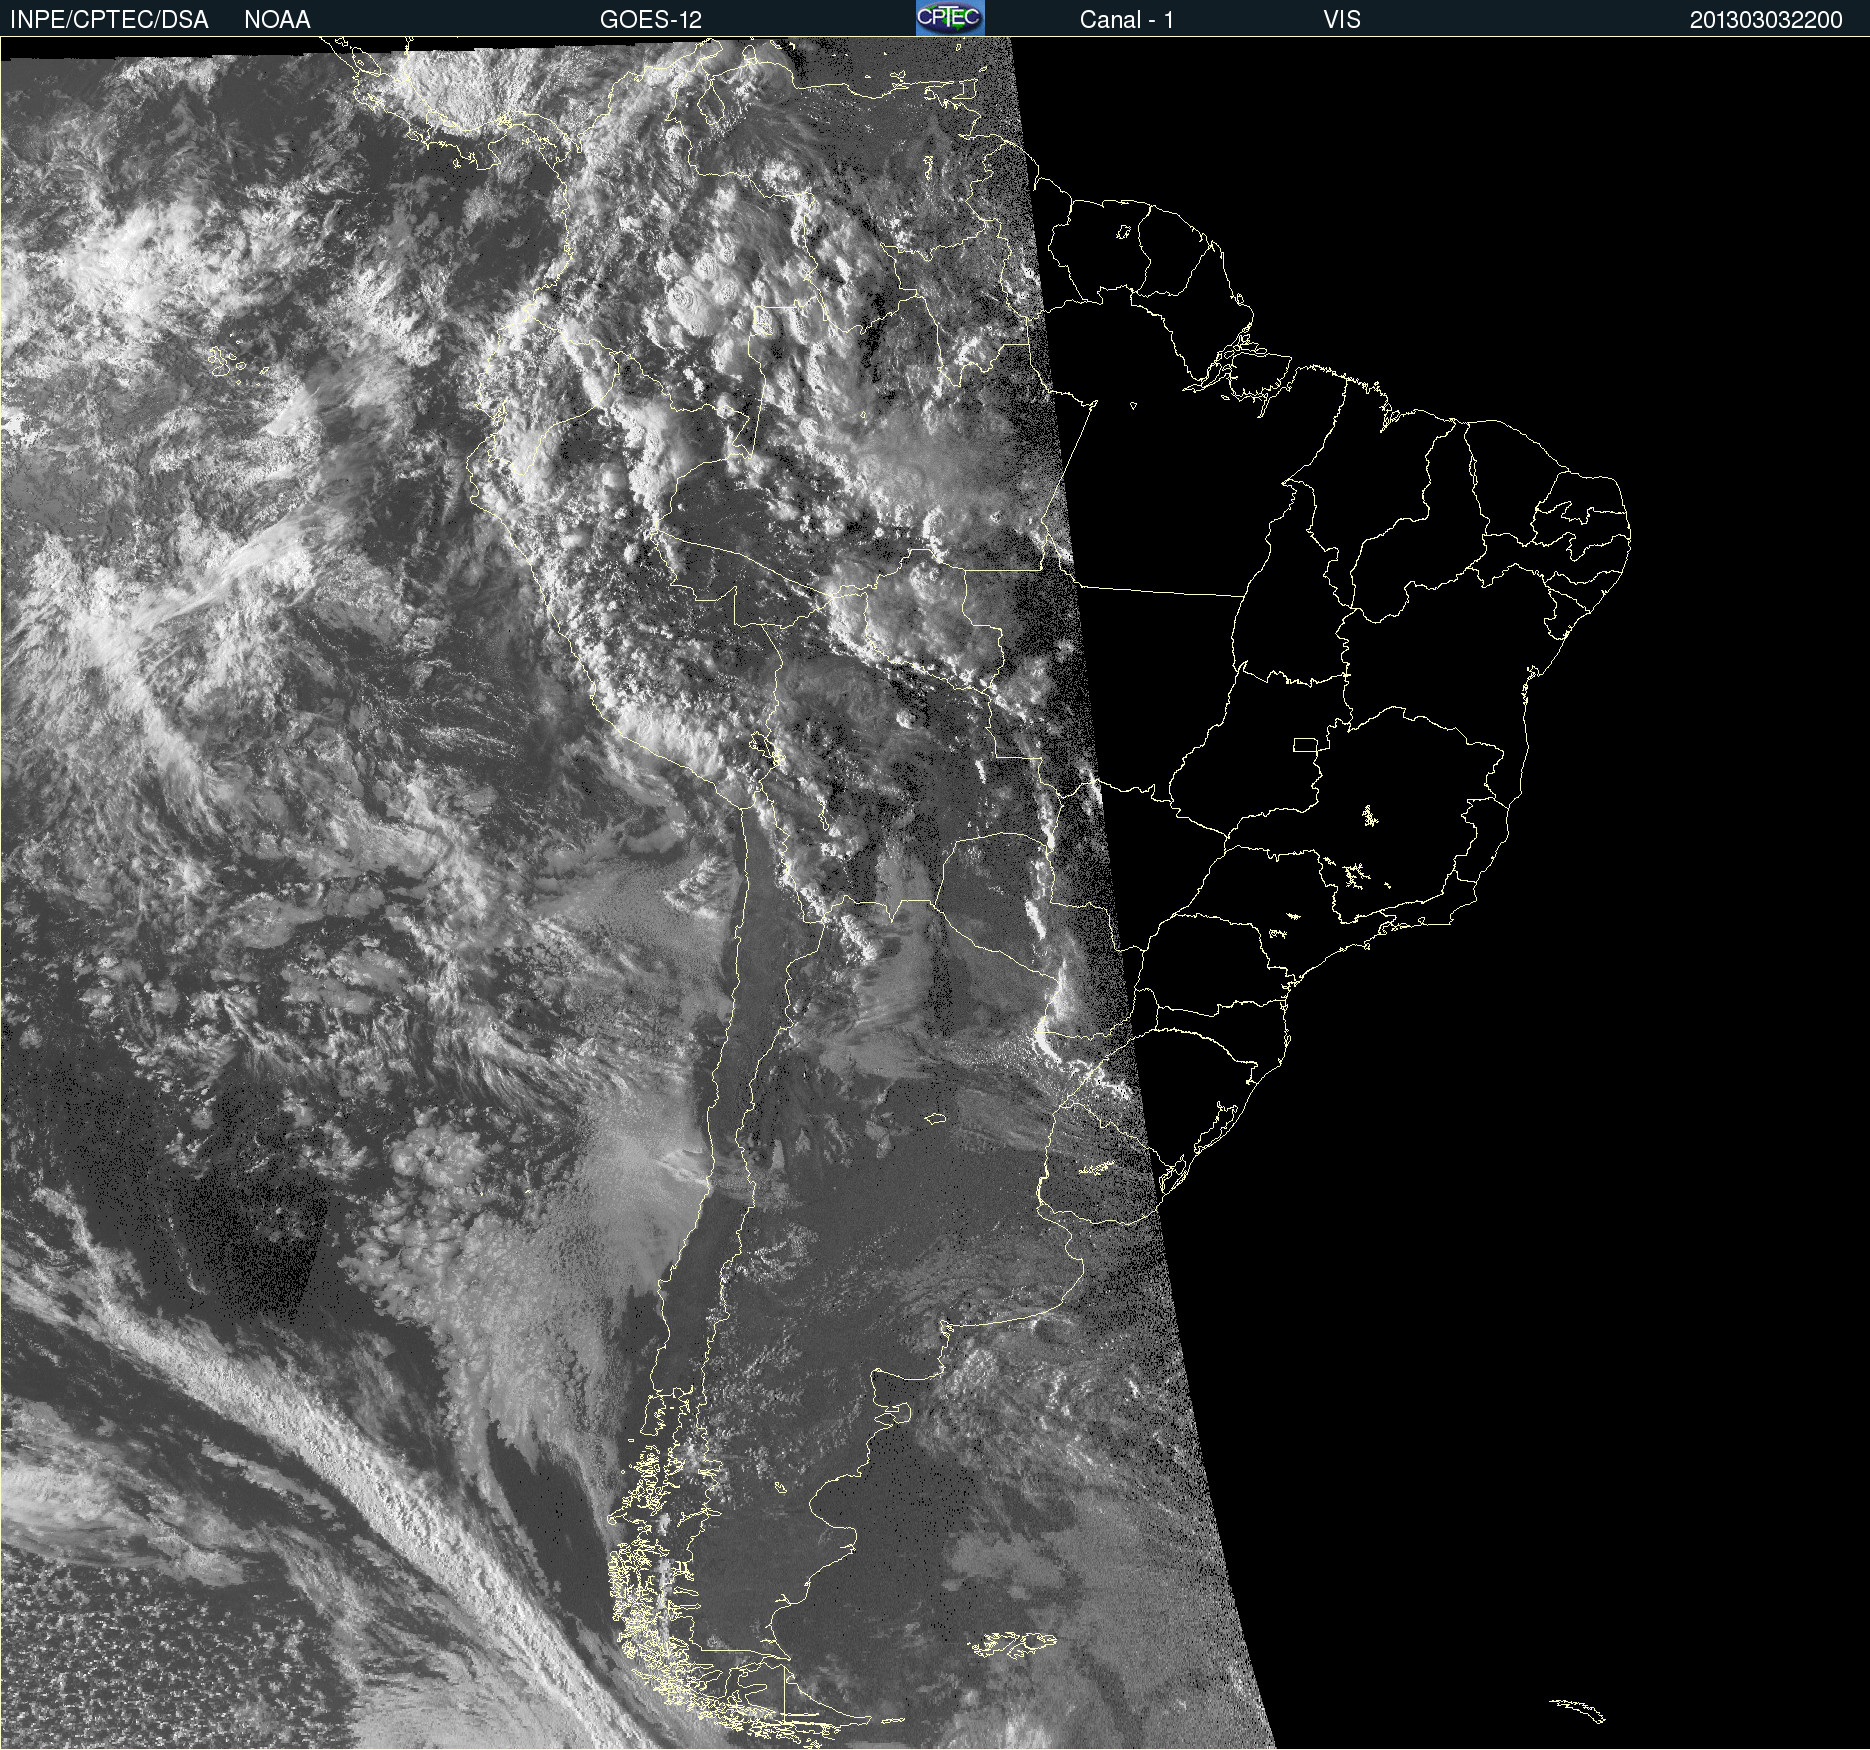This screenshot has width=1870, height=1750.
Task: Click the VIS label in the header
Action: pyautogui.click(x=1342, y=20)
